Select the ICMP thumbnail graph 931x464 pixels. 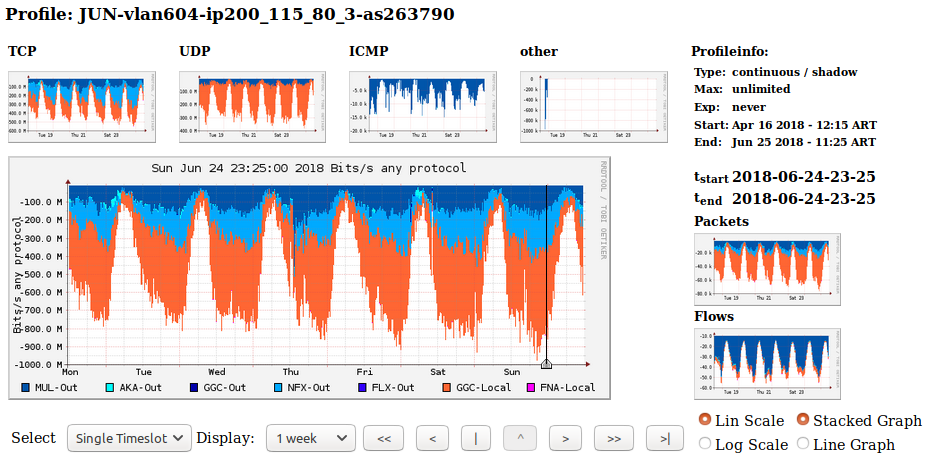[422, 106]
